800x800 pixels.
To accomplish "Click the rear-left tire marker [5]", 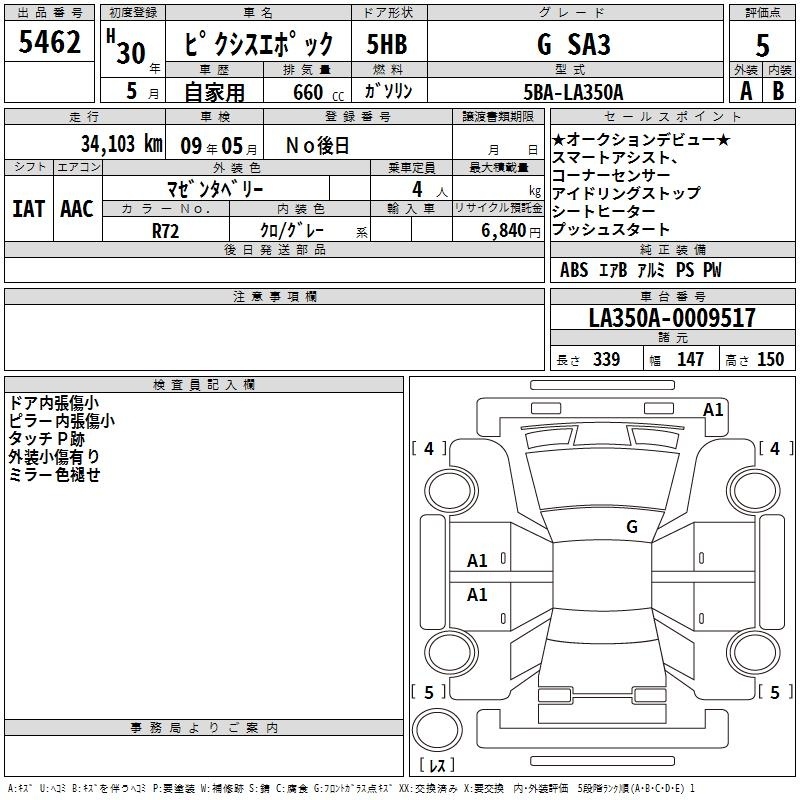I will [429, 692].
